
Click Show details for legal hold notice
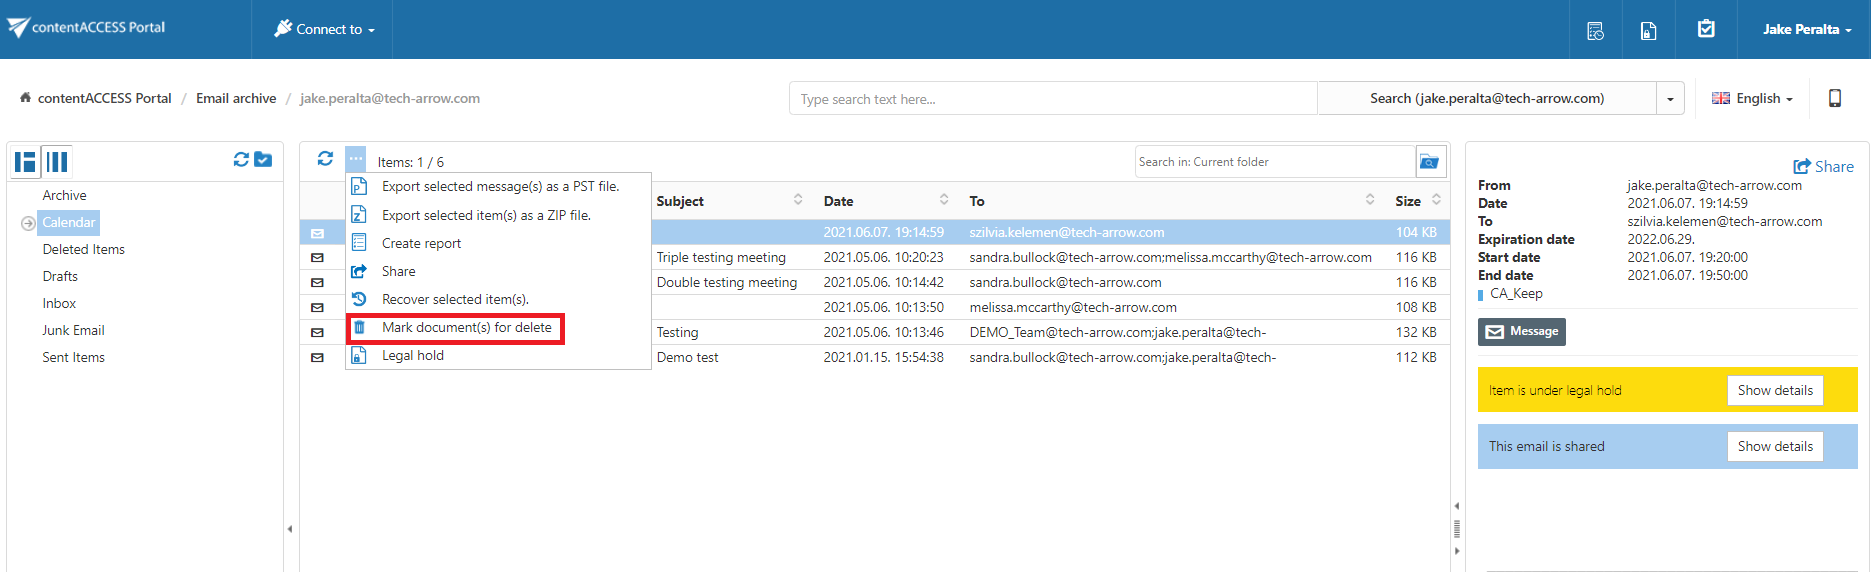coord(1774,391)
